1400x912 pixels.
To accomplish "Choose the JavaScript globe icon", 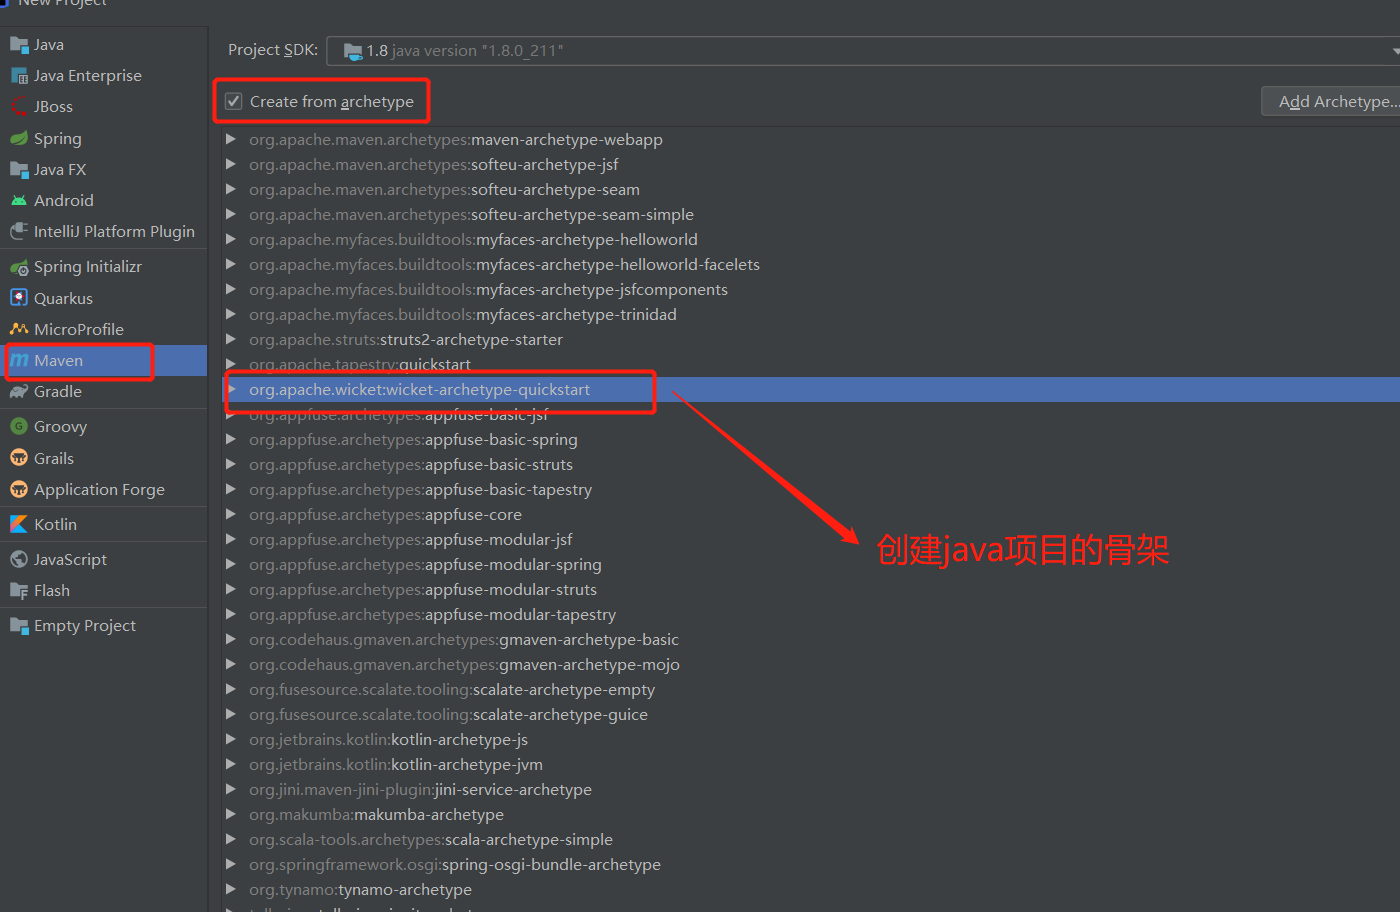I will coord(19,559).
